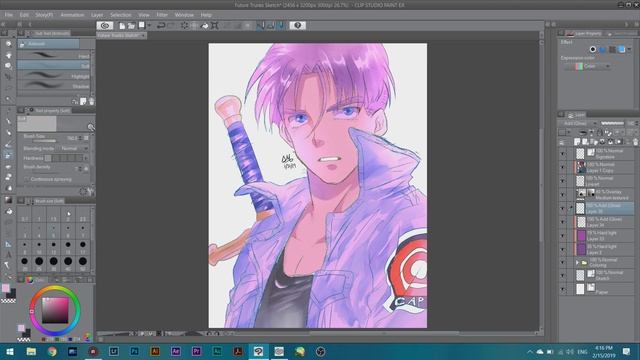Select the Layer 3 Hard light layer

(605, 249)
